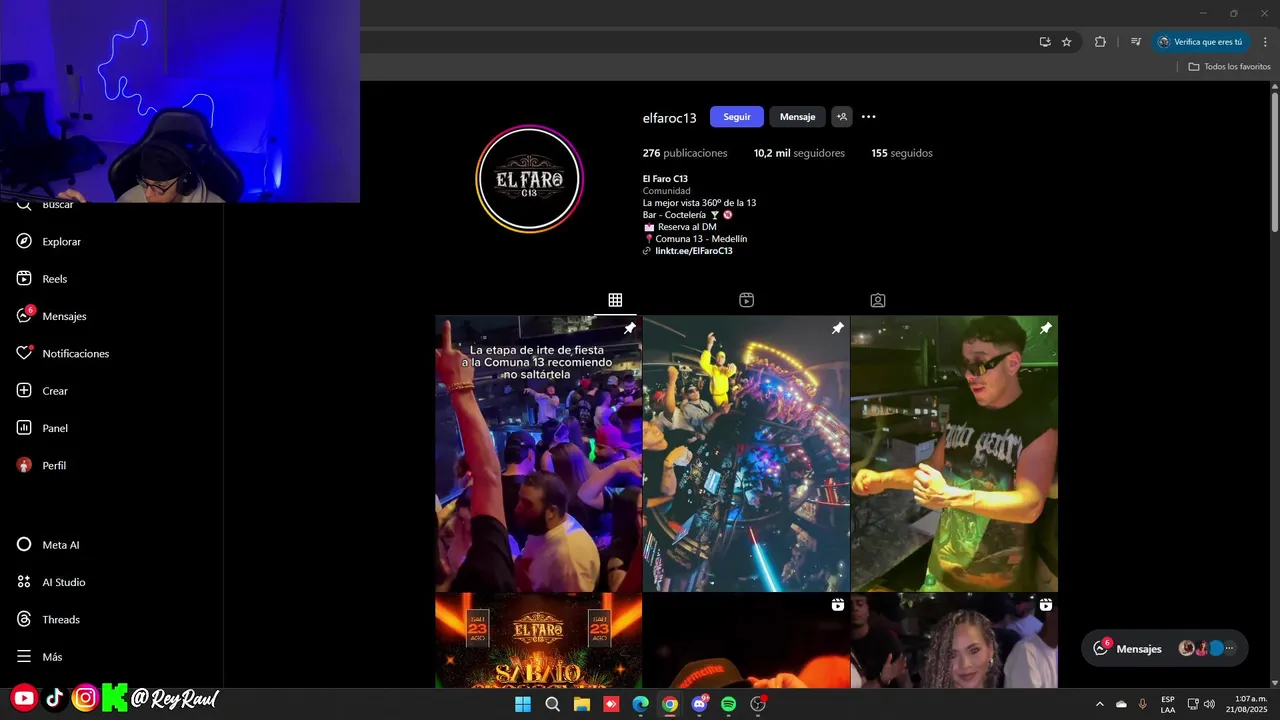Open the Panel dashboard item

coord(55,428)
